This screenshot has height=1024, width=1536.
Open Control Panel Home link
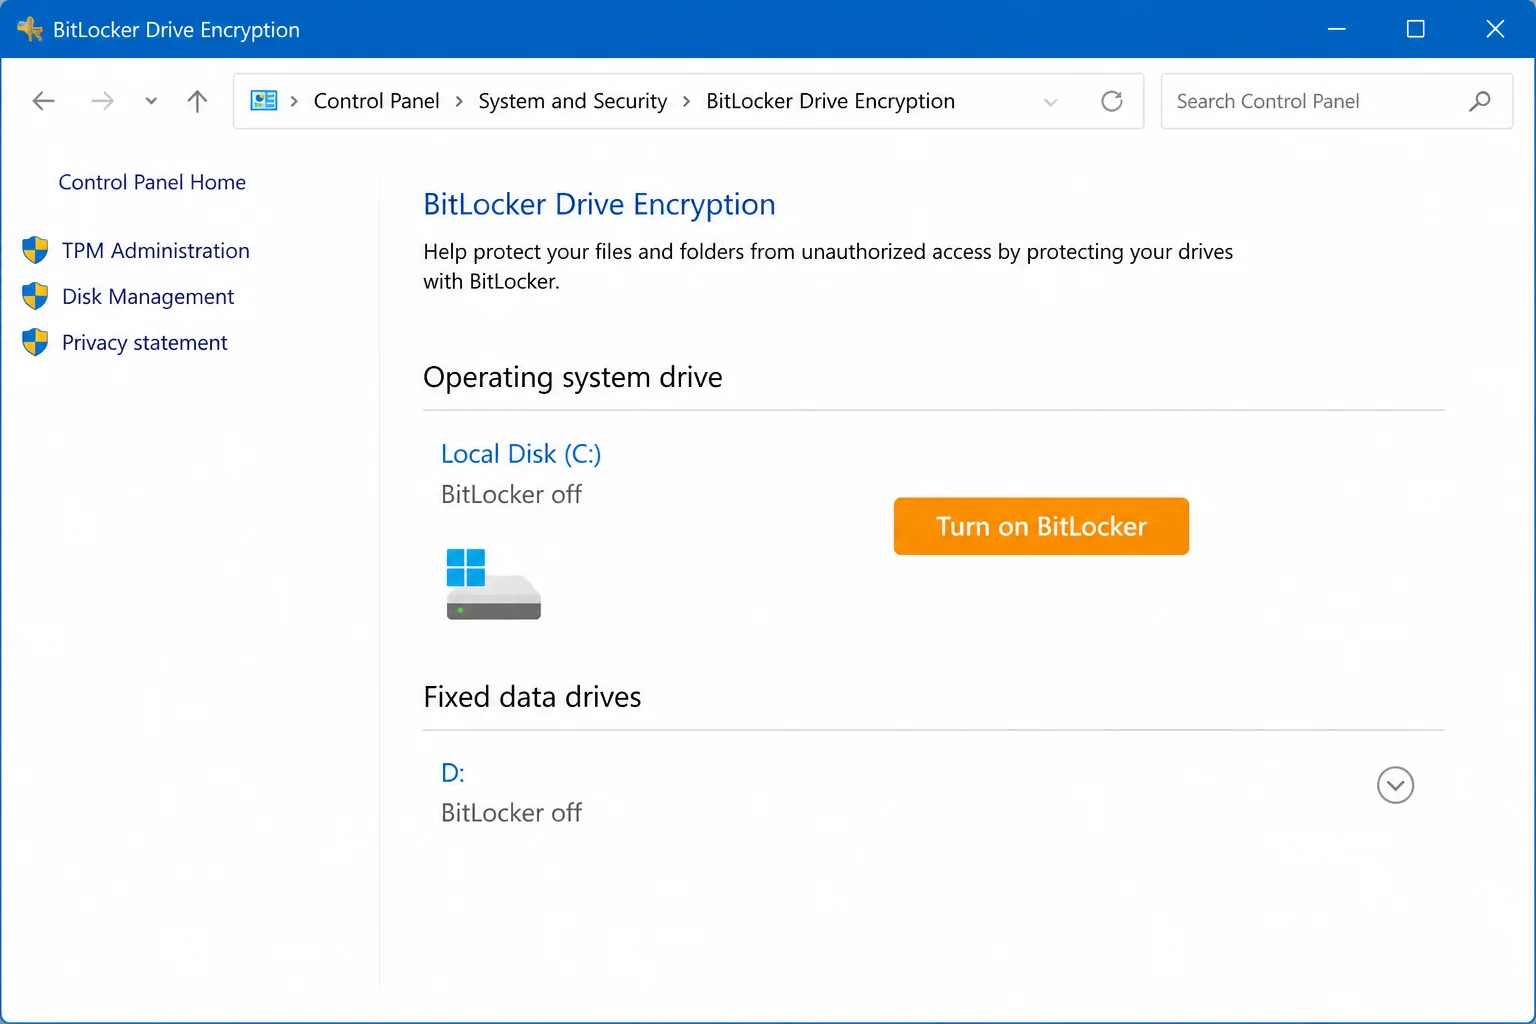click(x=152, y=182)
